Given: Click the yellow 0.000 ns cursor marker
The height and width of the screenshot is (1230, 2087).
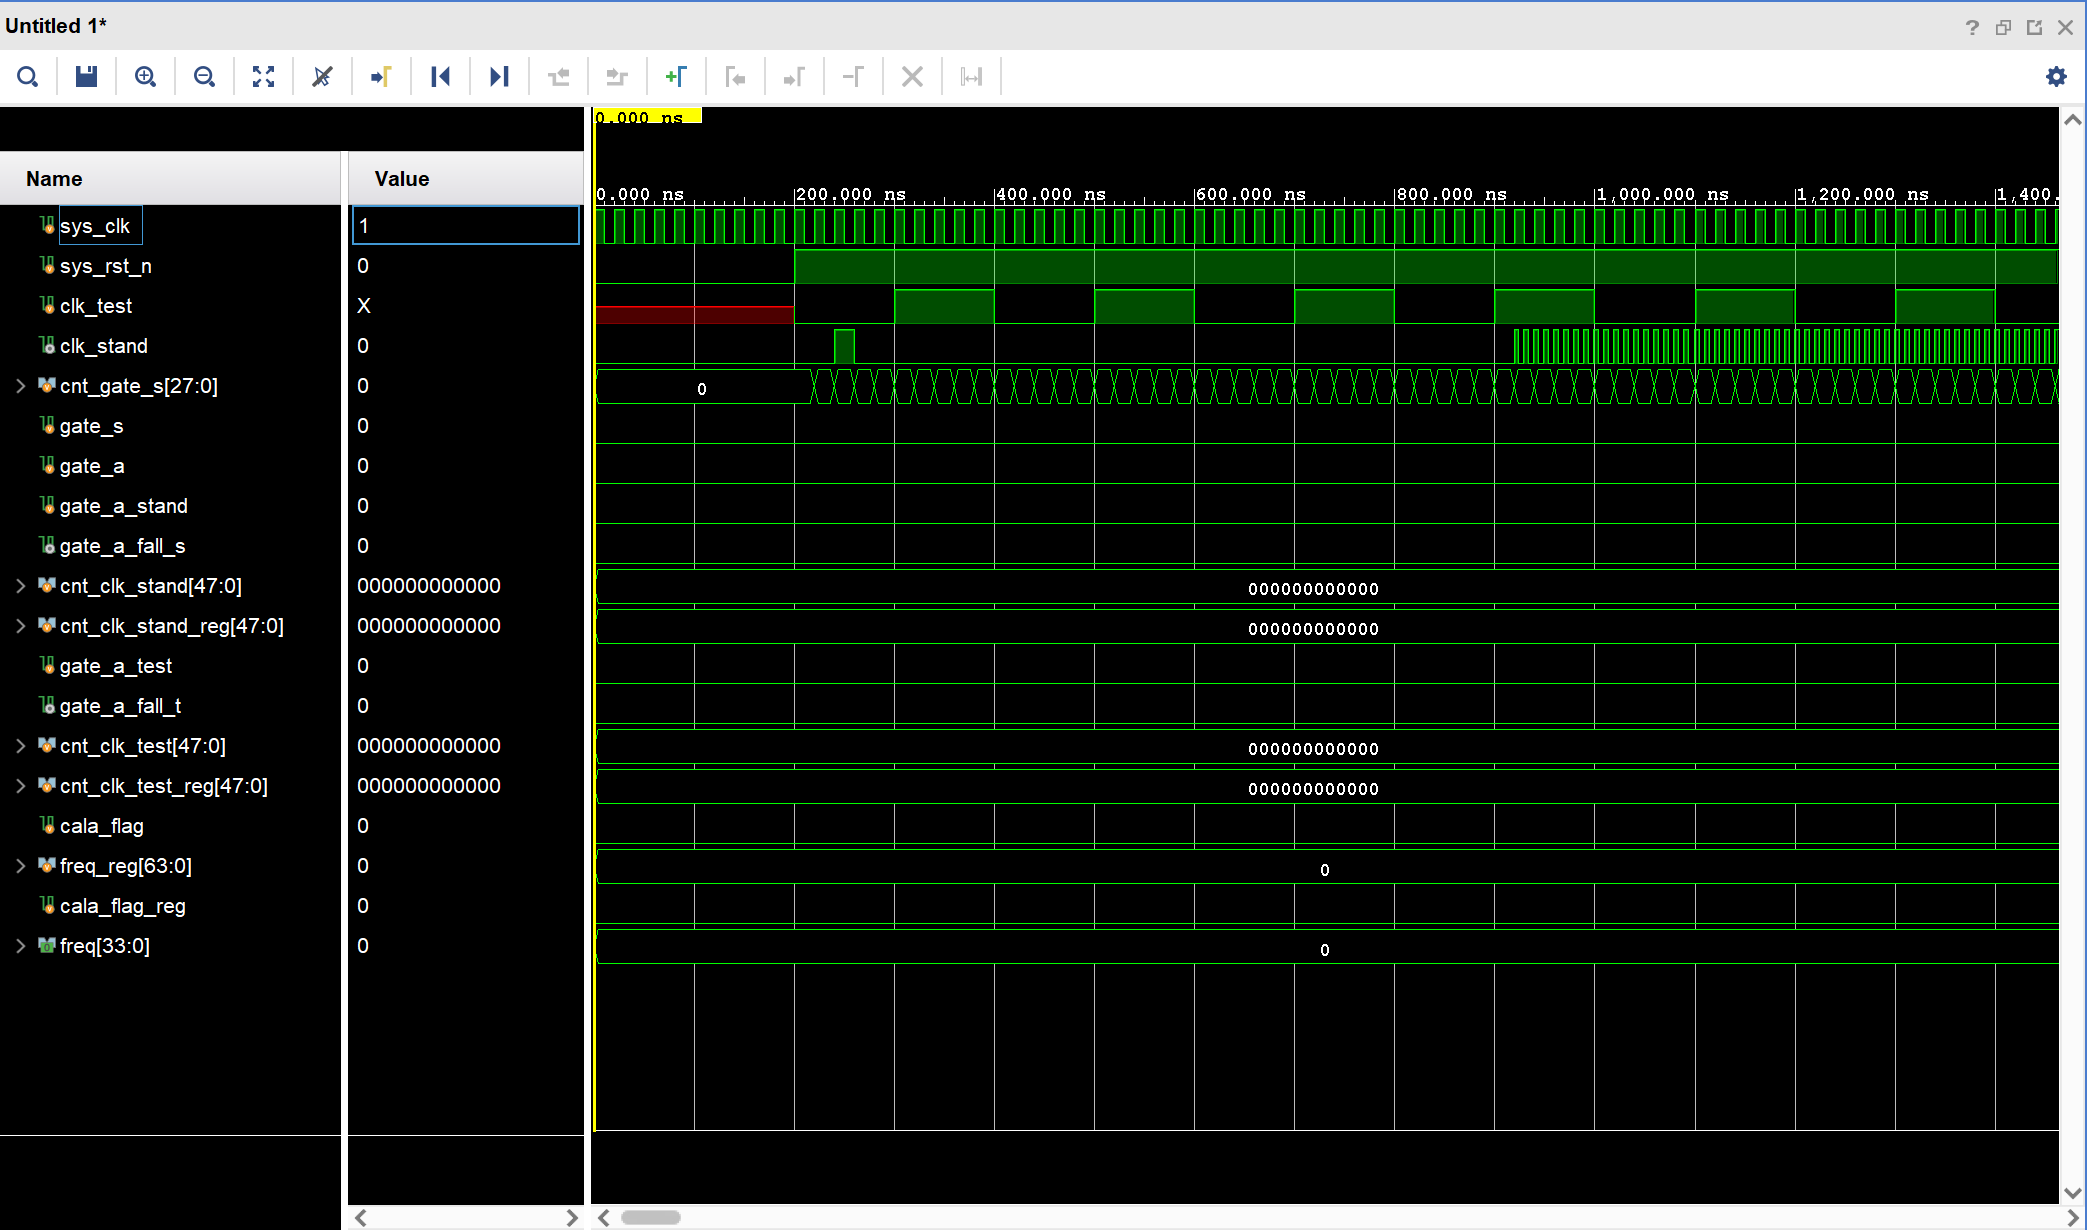Looking at the screenshot, I should 647,116.
